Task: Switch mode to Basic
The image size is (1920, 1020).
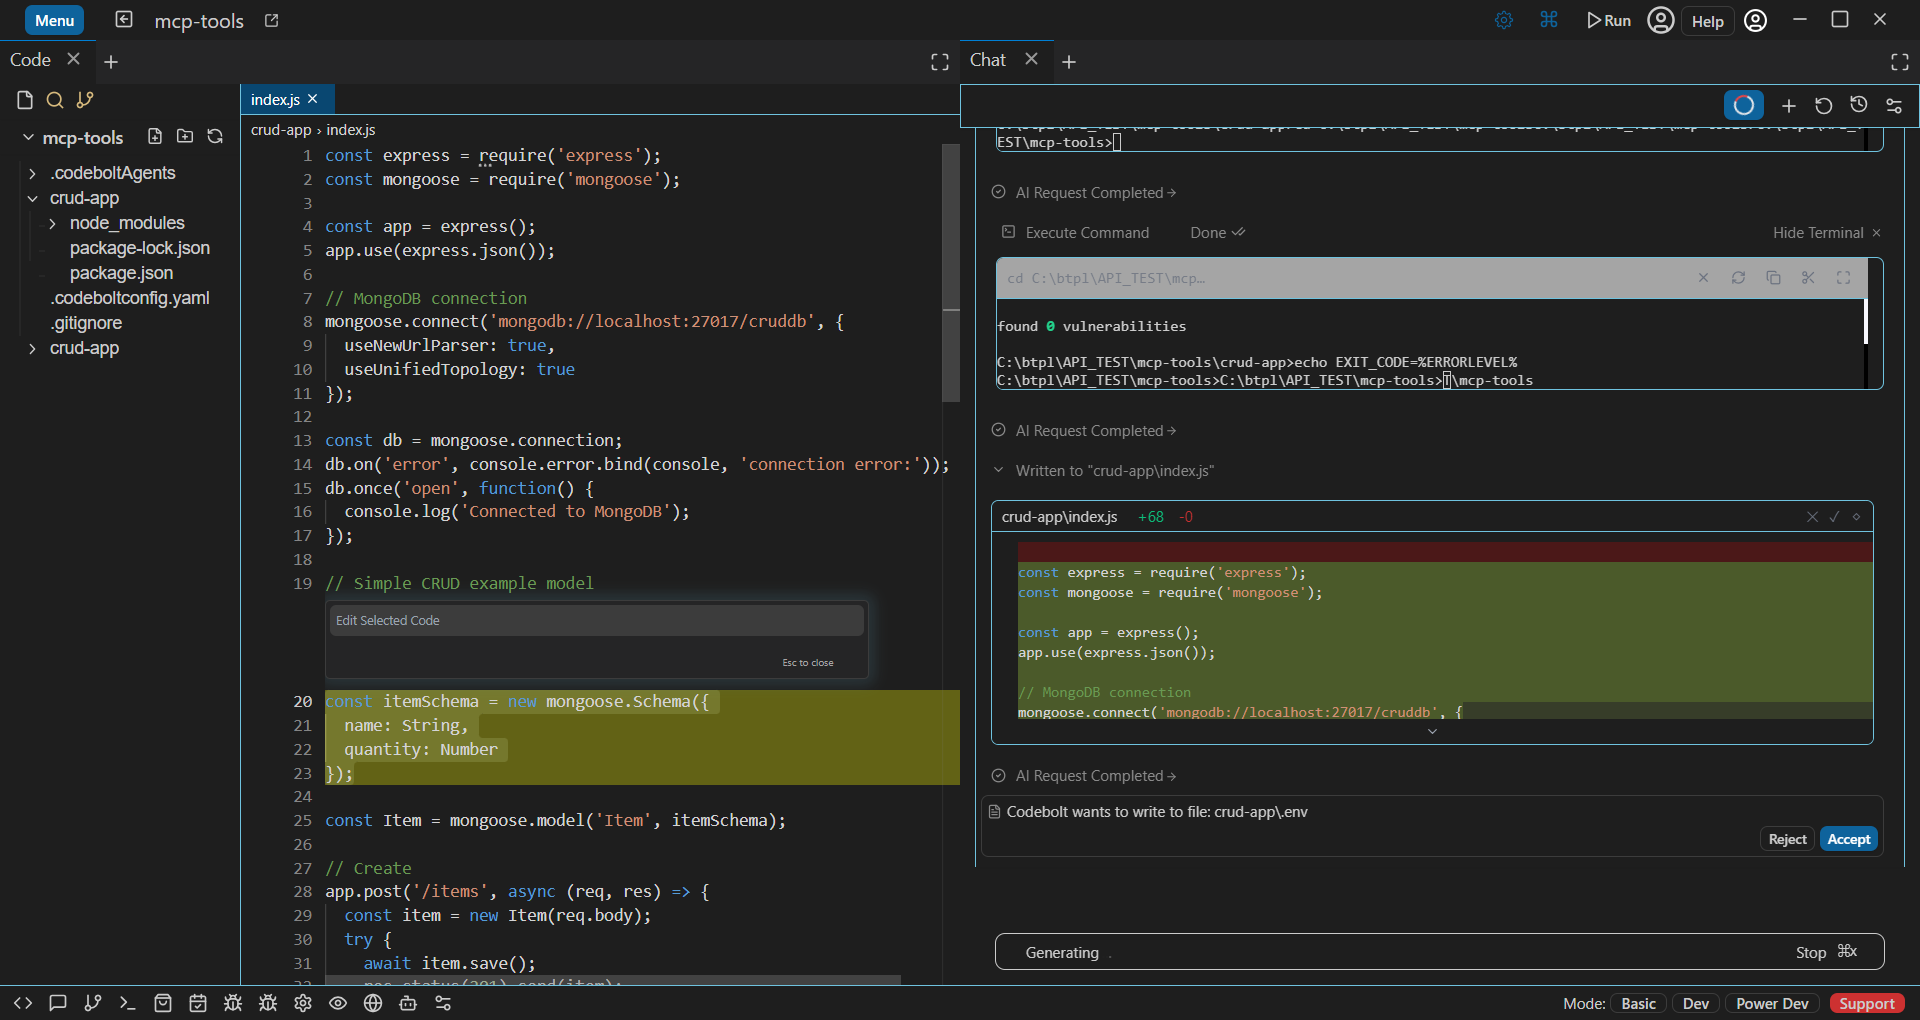Action: (x=1638, y=1003)
